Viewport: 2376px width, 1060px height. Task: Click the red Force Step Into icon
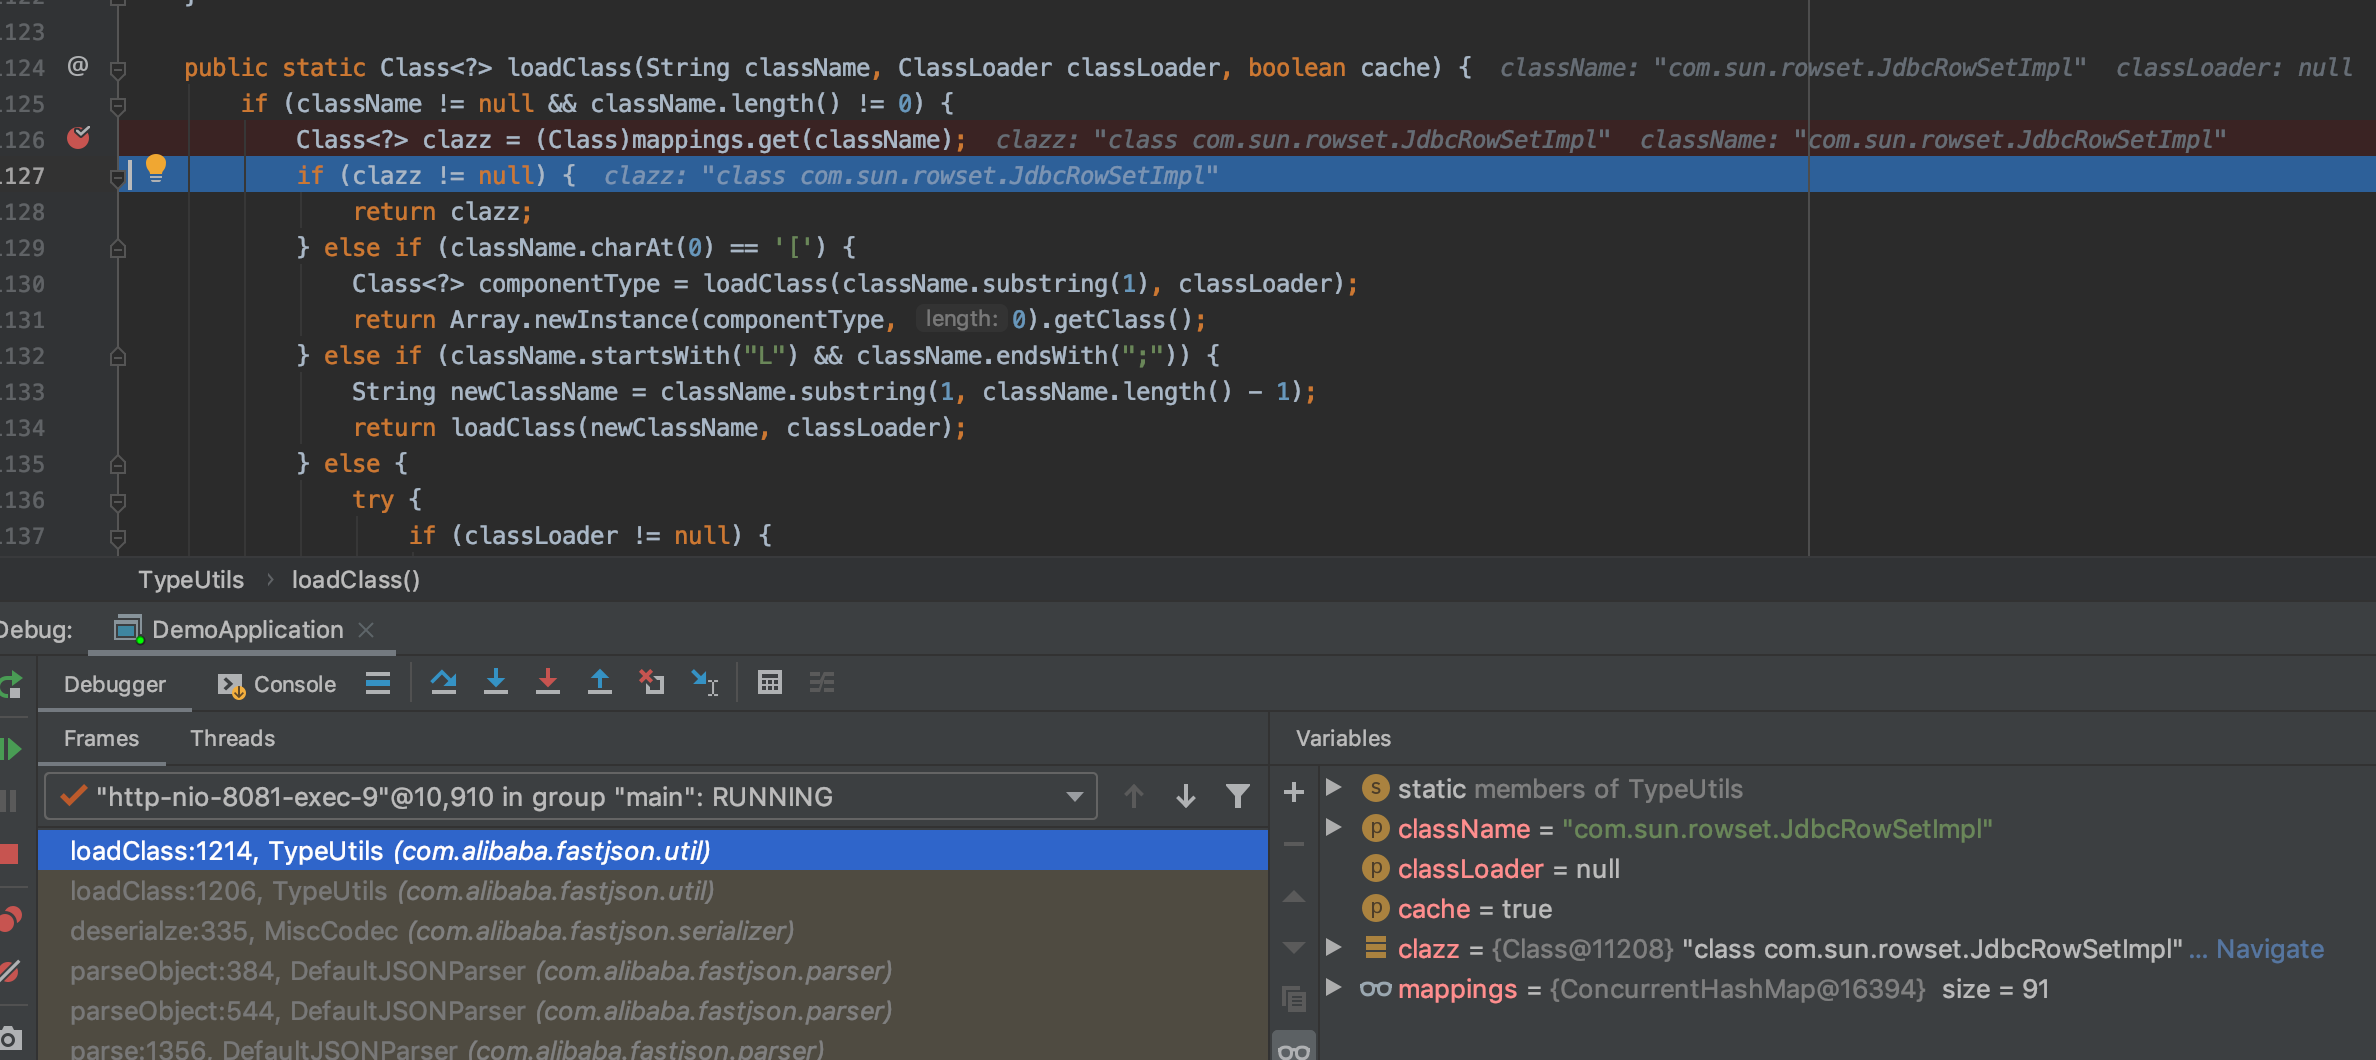click(547, 683)
